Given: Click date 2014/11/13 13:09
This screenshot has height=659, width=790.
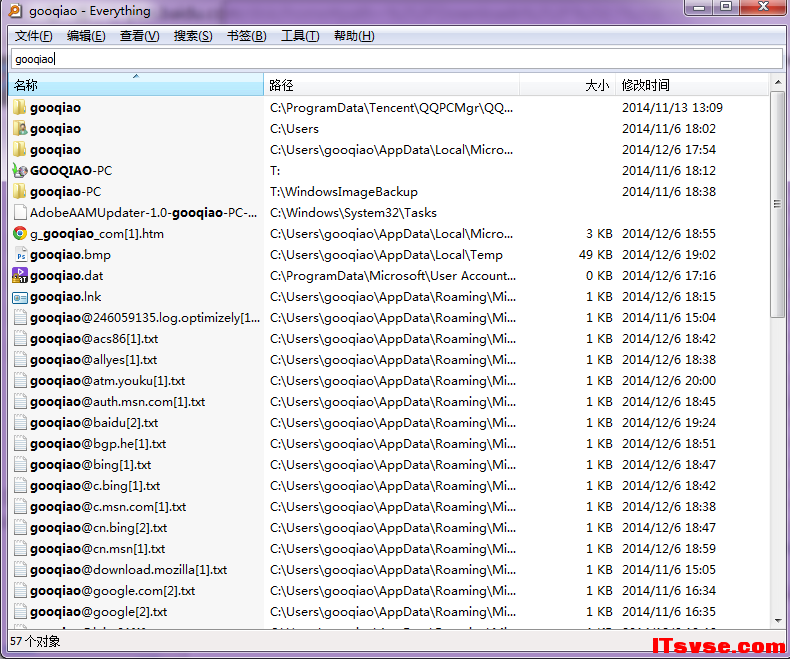Looking at the screenshot, I should pos(672,107).
